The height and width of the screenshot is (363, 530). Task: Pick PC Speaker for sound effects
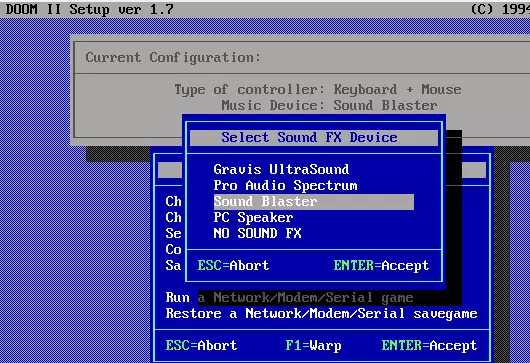click(x=253, y=218)
